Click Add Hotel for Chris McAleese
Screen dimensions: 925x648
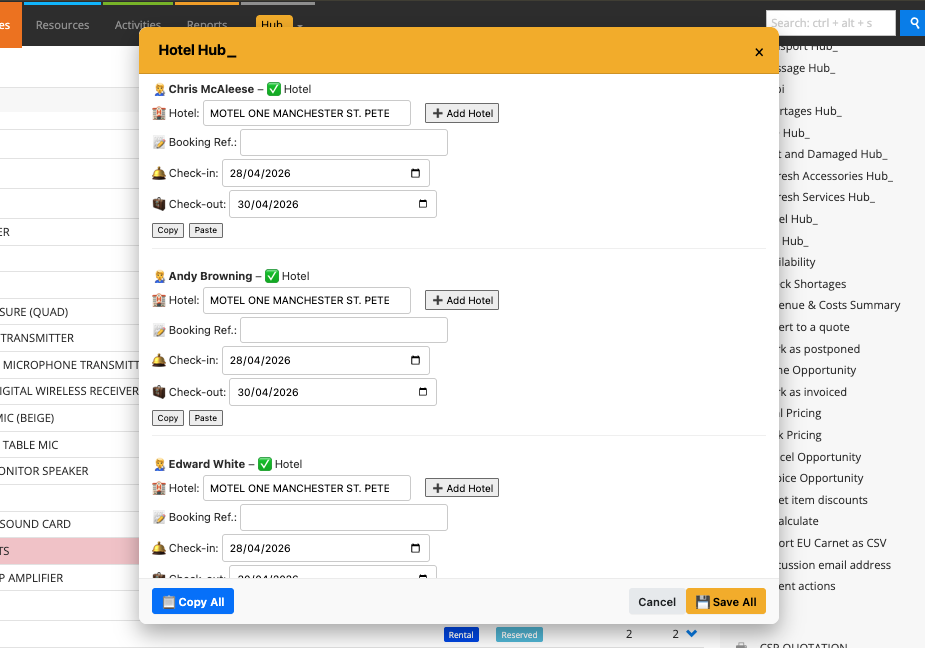pos(462,113)
